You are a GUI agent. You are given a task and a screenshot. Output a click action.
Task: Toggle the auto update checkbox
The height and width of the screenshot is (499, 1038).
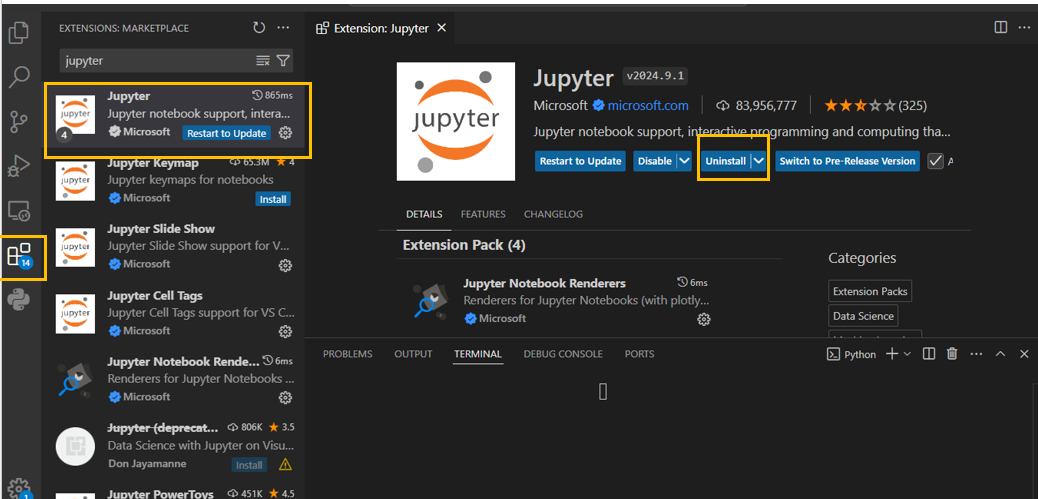click(935, 161)
